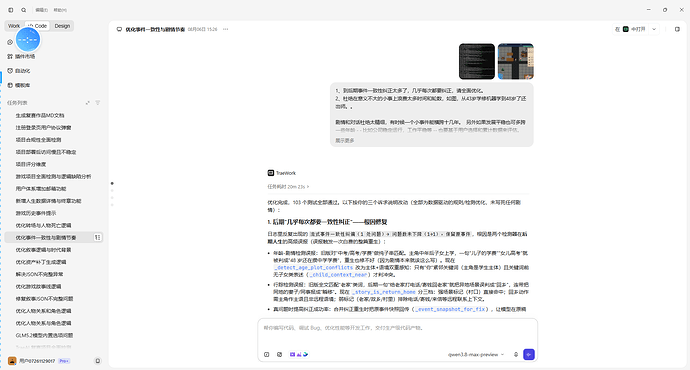Click the _child_context_near code link
690x370 pixels.
tap(338, 275)
